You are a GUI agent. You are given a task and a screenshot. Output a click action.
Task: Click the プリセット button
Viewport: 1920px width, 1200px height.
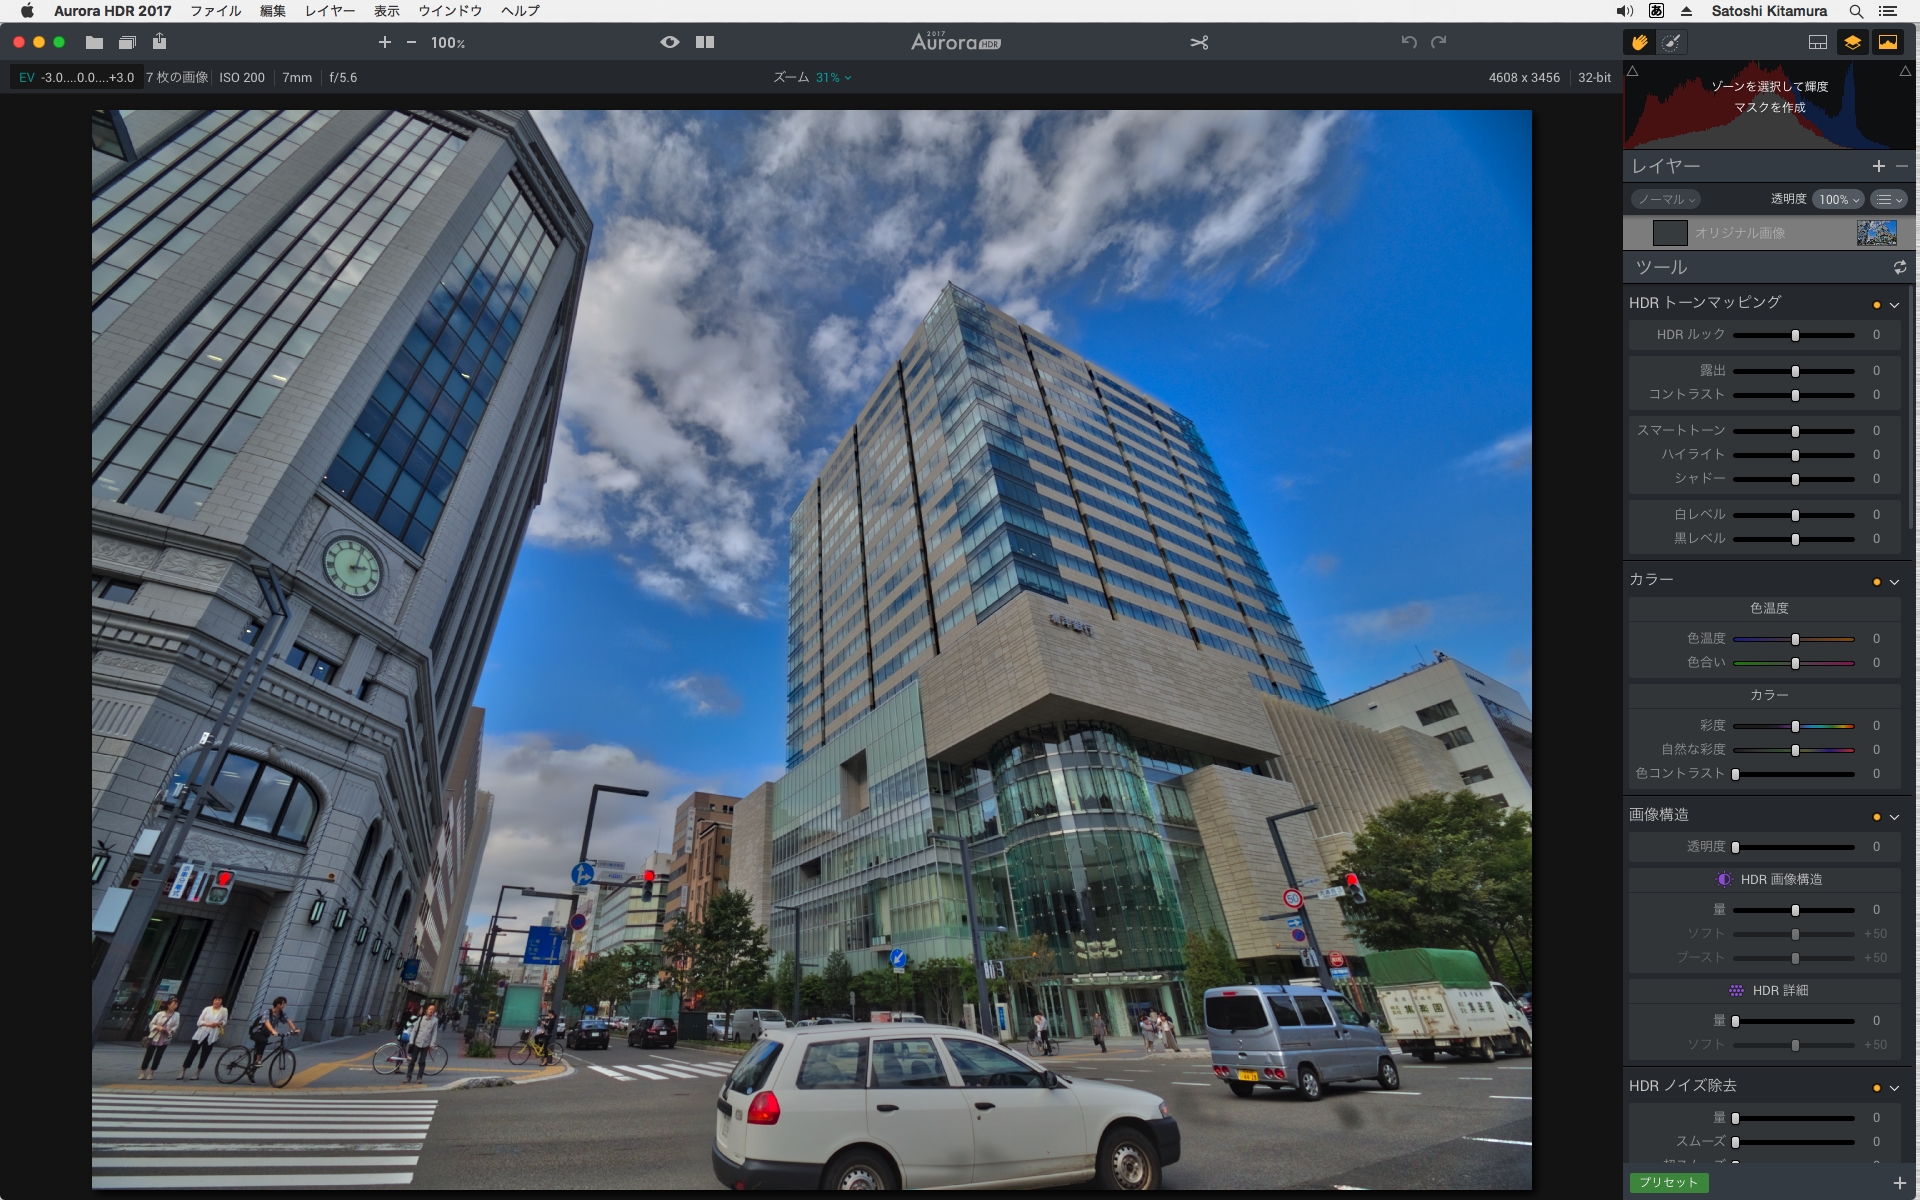click(1668, 1182)
